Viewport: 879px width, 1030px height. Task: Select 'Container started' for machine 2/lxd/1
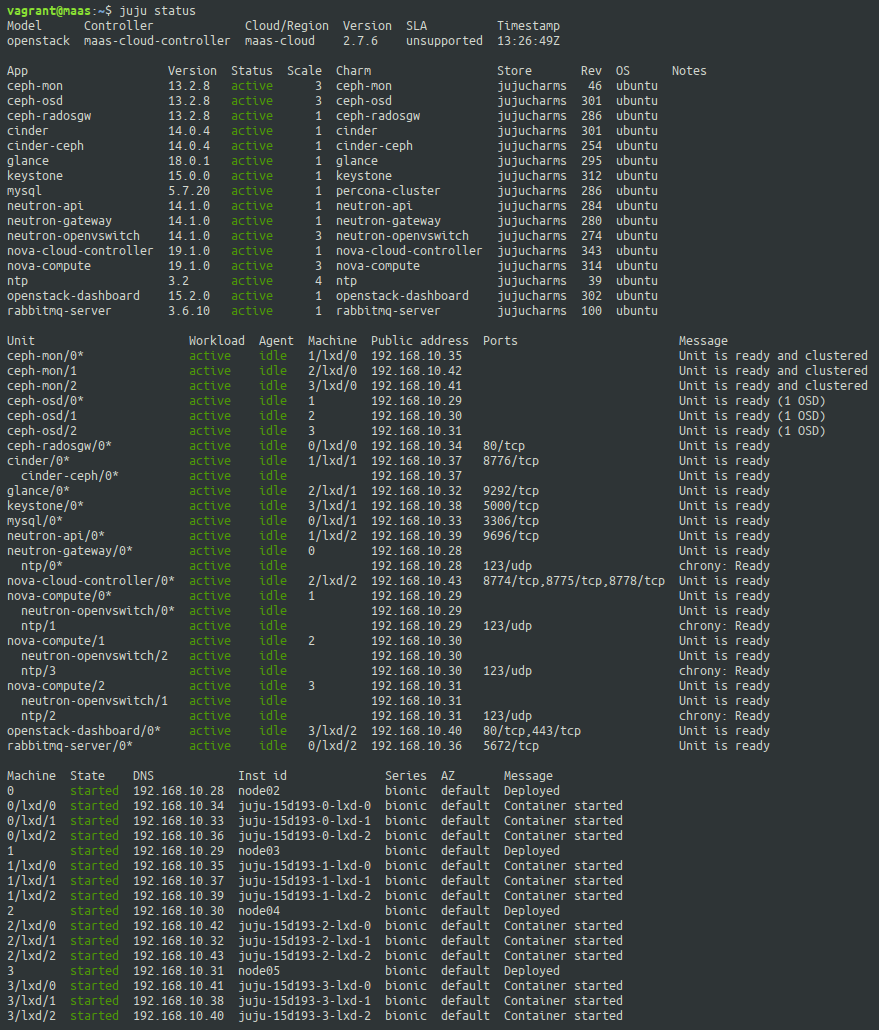(563, 941)
